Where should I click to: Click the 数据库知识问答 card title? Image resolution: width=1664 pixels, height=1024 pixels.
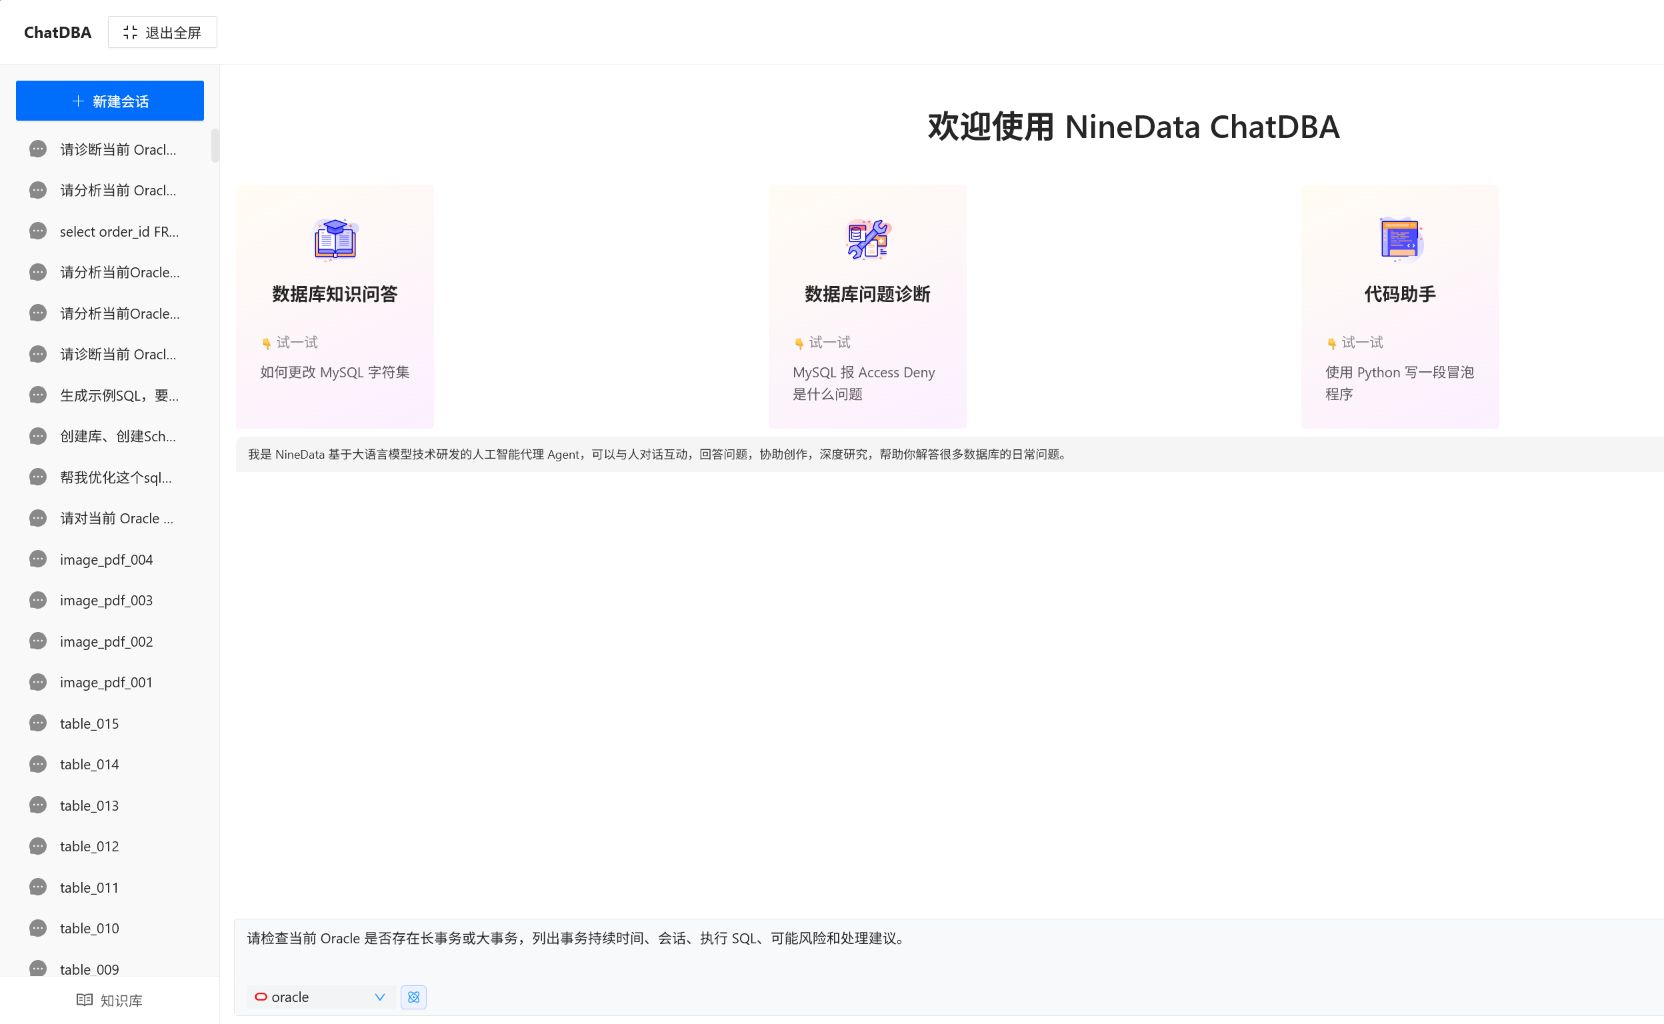(x=335, y=294)
